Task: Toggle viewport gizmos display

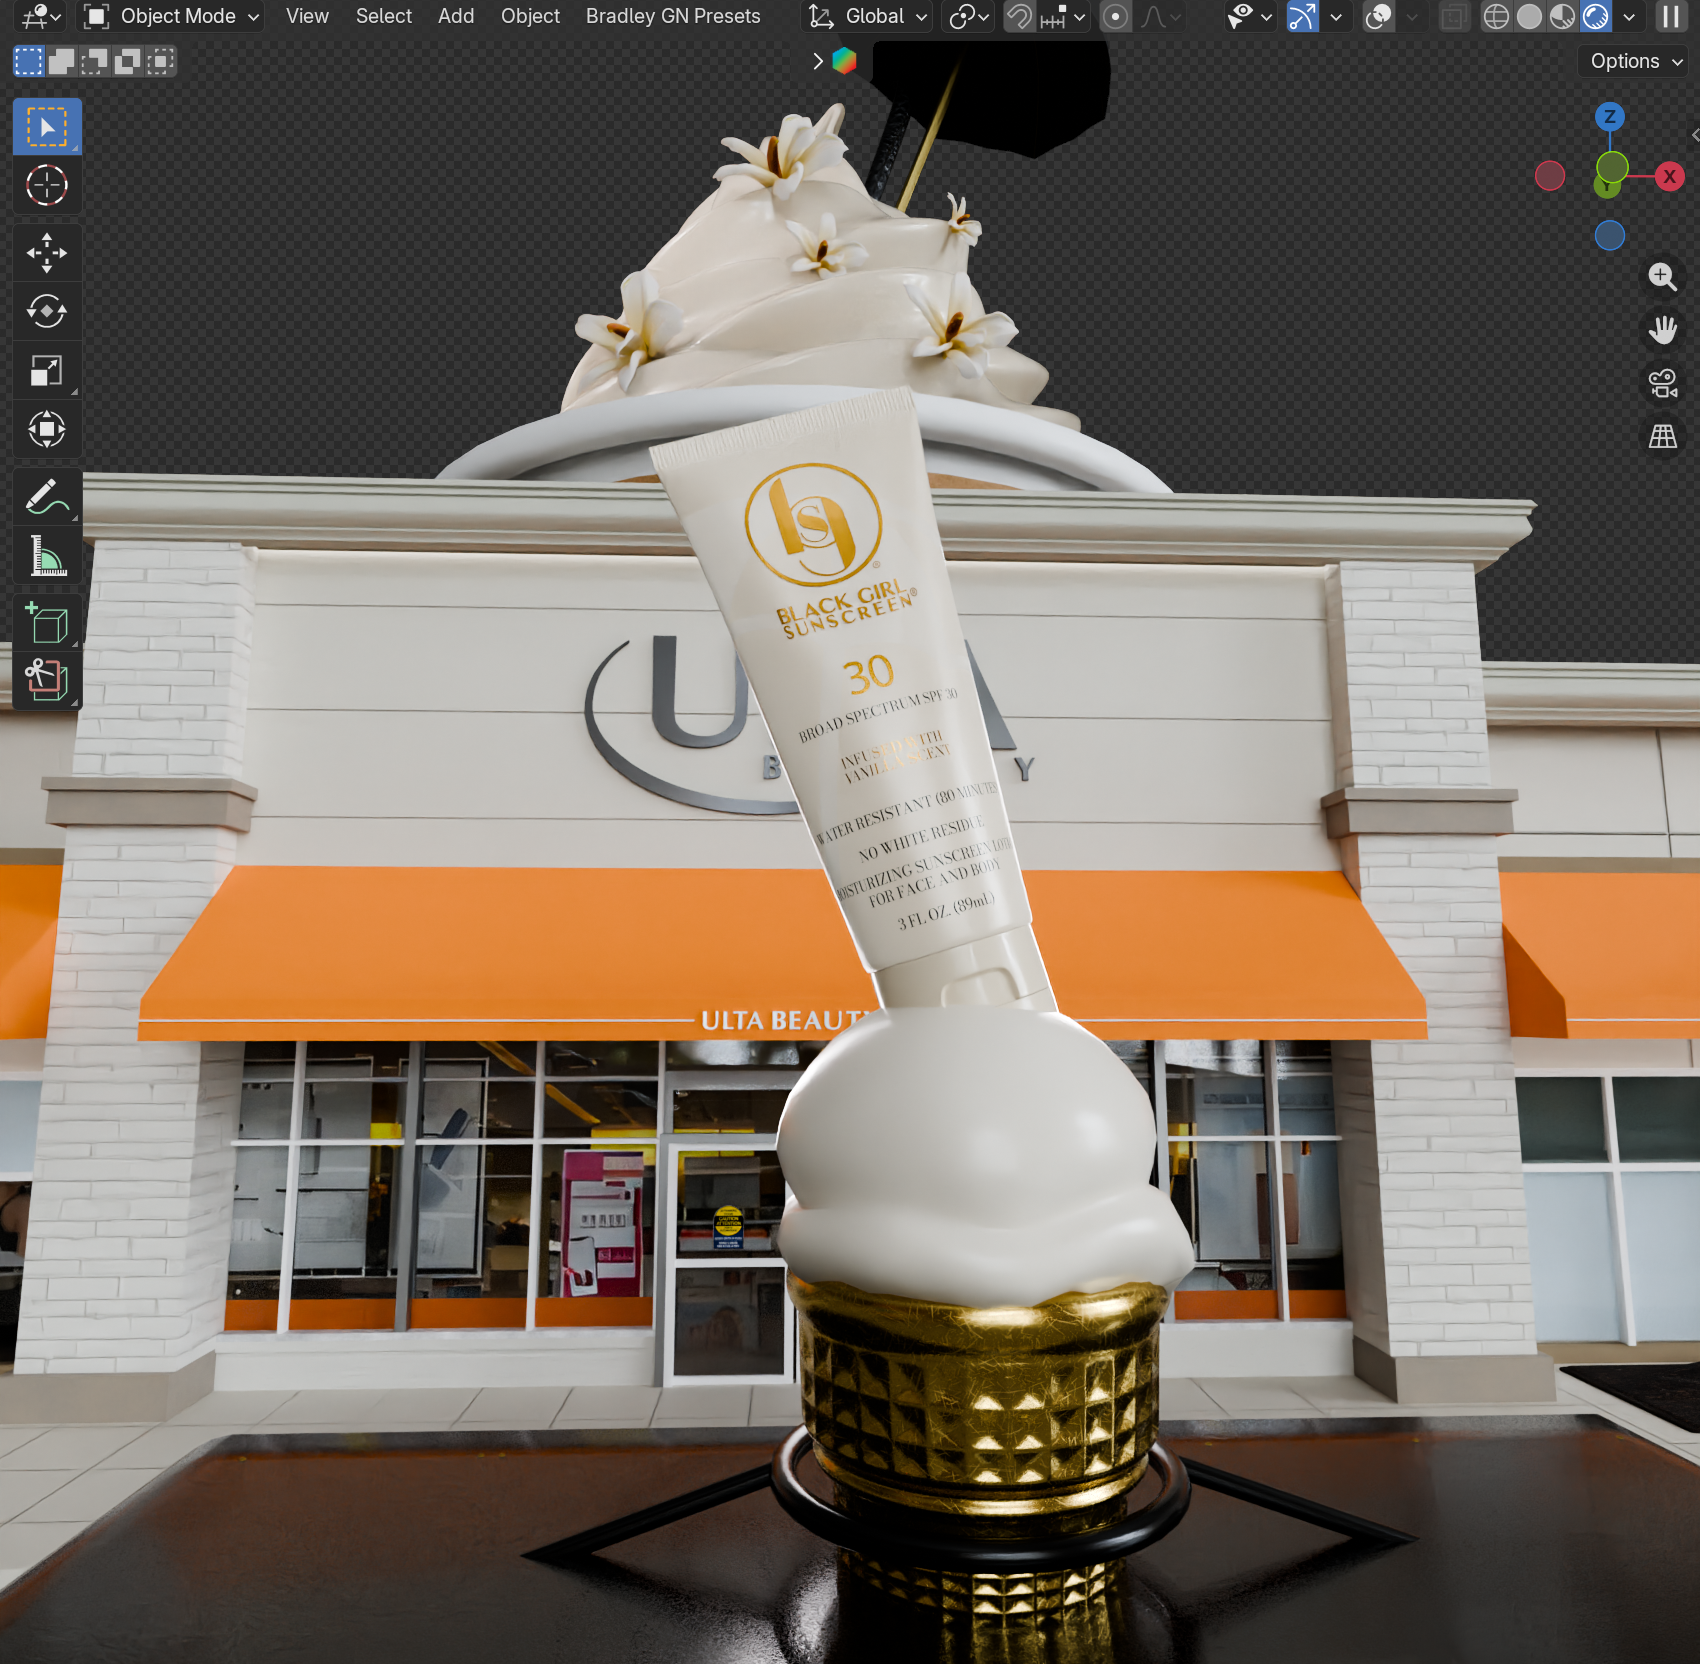Action: [1302, 16]
